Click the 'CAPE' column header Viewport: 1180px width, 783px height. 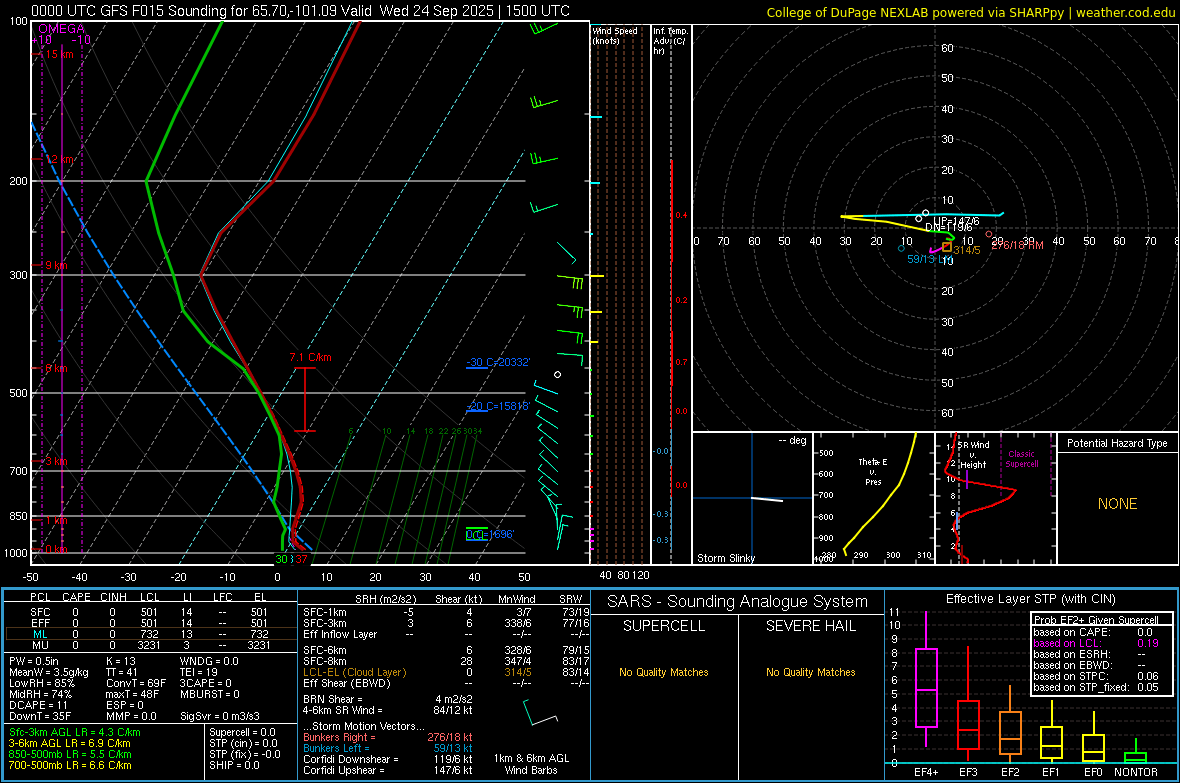pyautogui.click(x=76, y=597)
